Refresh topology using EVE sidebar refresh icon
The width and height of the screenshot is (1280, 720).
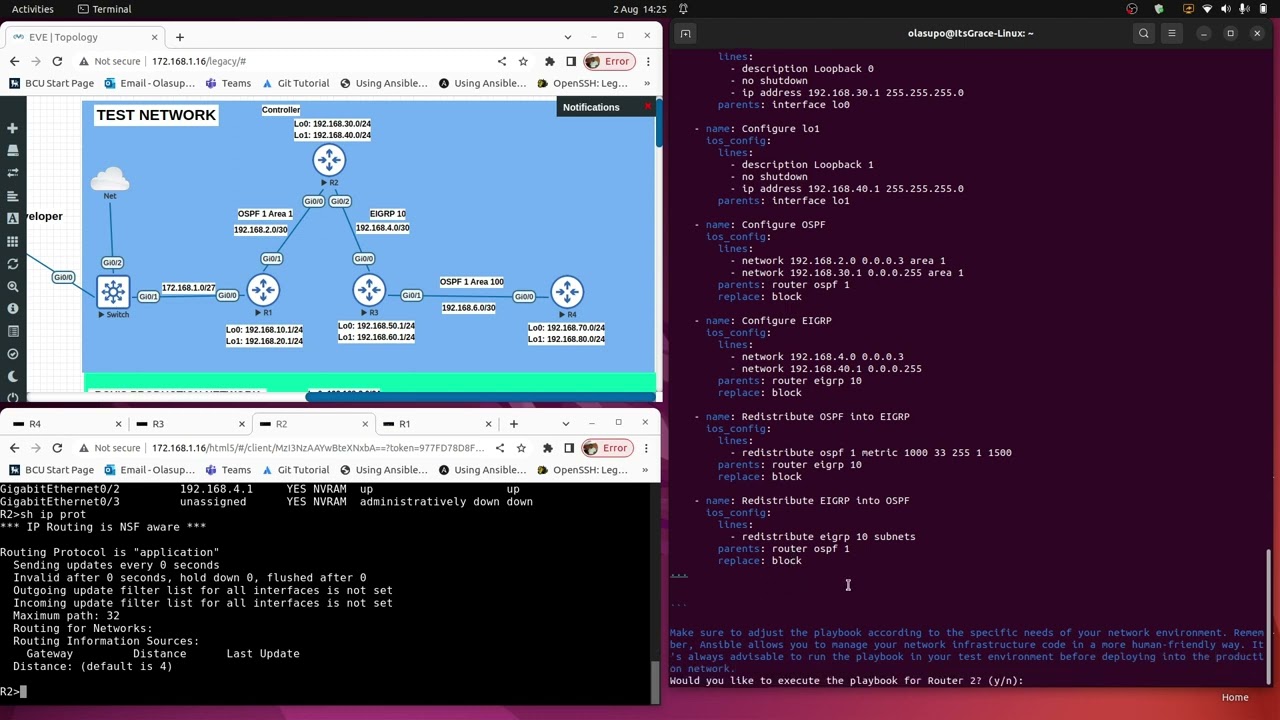pos(12,264)
